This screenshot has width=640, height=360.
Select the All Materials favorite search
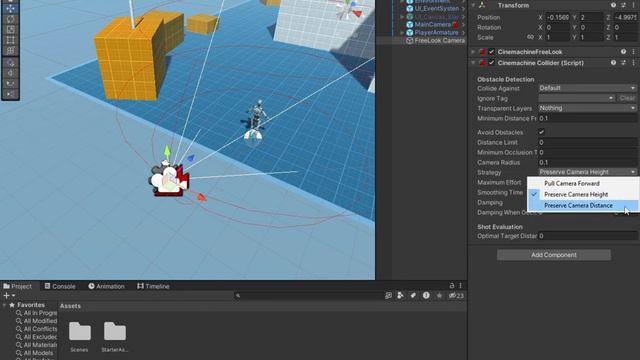point(37,345)
